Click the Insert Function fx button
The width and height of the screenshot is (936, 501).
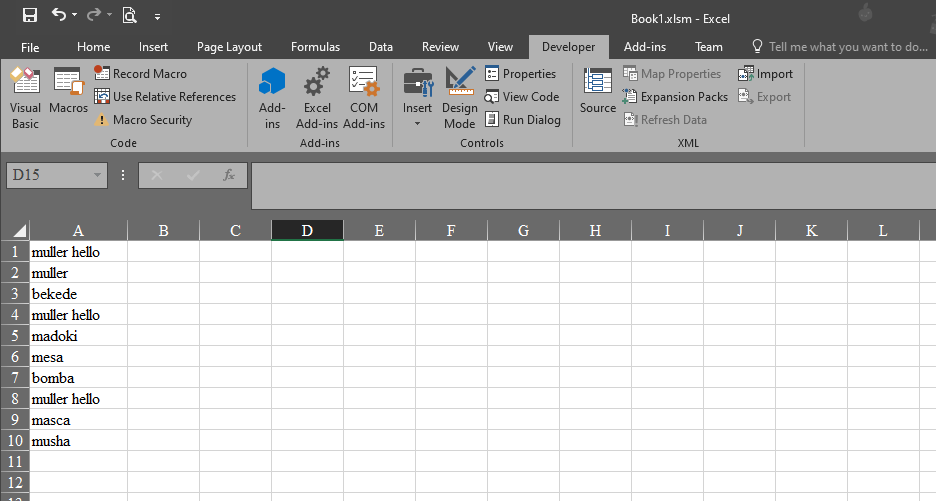pyautogui.click(x=229, y=175)
